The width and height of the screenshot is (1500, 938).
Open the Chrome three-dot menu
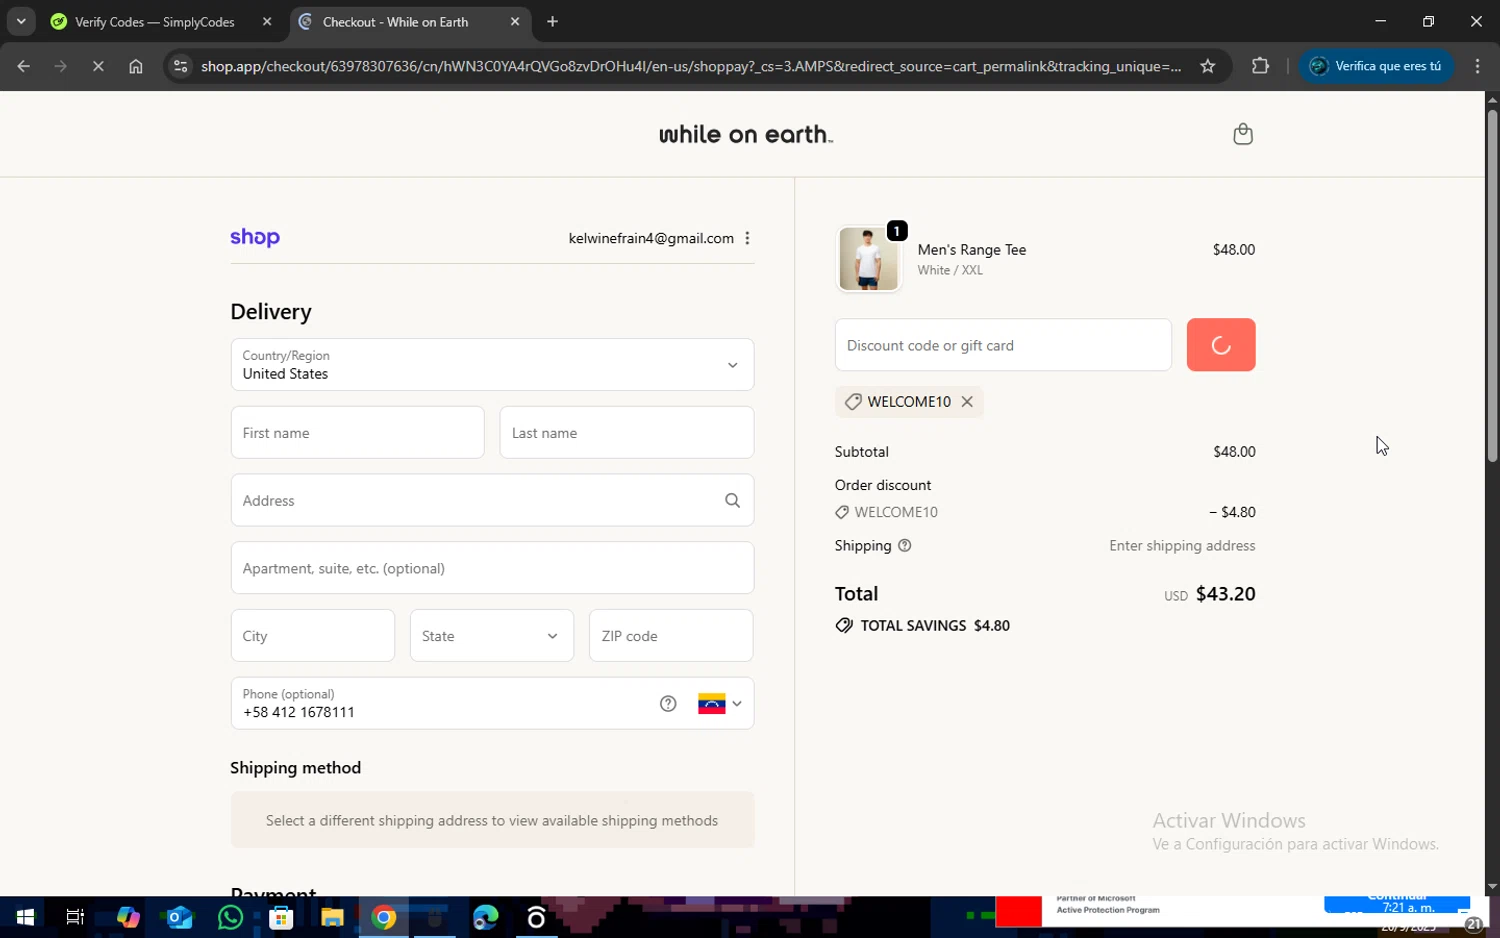pyautogui.click(x=1477, y=66)
